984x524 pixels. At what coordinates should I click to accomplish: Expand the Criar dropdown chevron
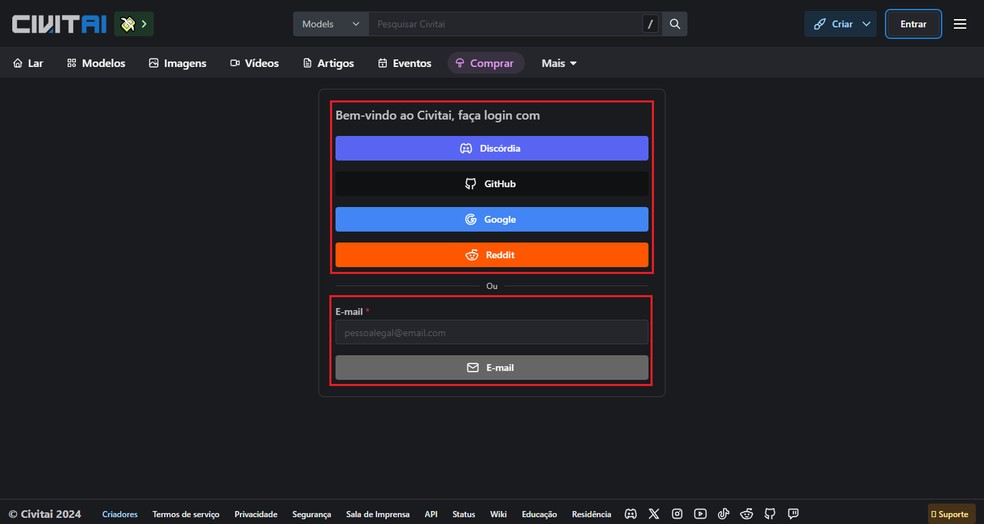(867, 24)
